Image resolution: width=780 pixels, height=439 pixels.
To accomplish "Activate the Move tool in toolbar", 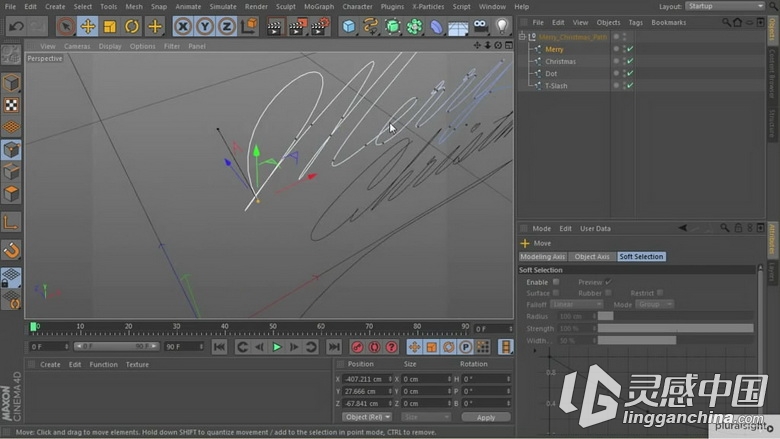I will coord(88,26).
